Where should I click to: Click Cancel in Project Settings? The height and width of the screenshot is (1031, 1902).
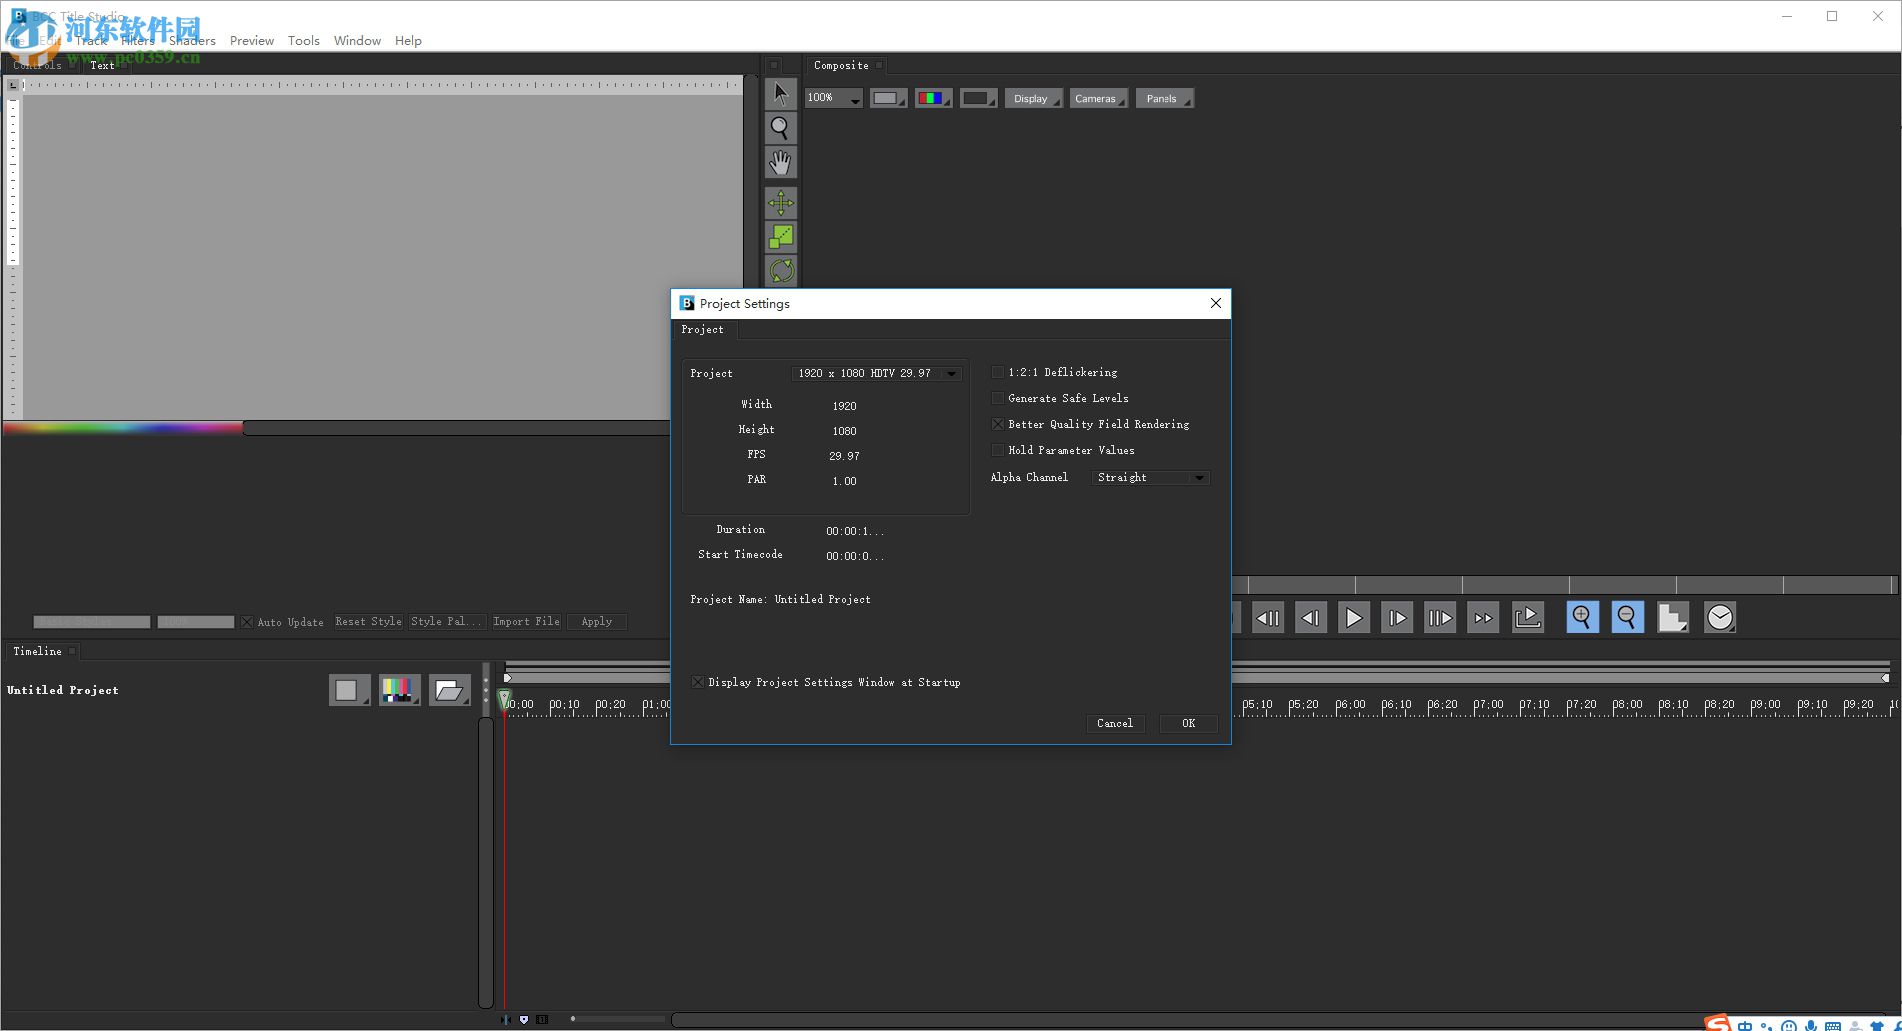point(1114,723)
